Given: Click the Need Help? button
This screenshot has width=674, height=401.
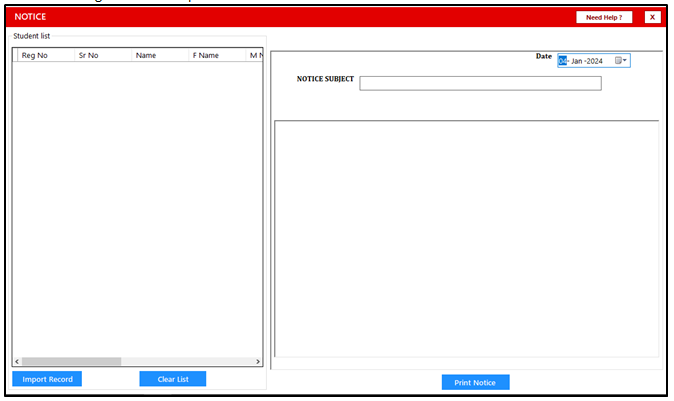Looking at the screenshot, I should tap(604, 17).
